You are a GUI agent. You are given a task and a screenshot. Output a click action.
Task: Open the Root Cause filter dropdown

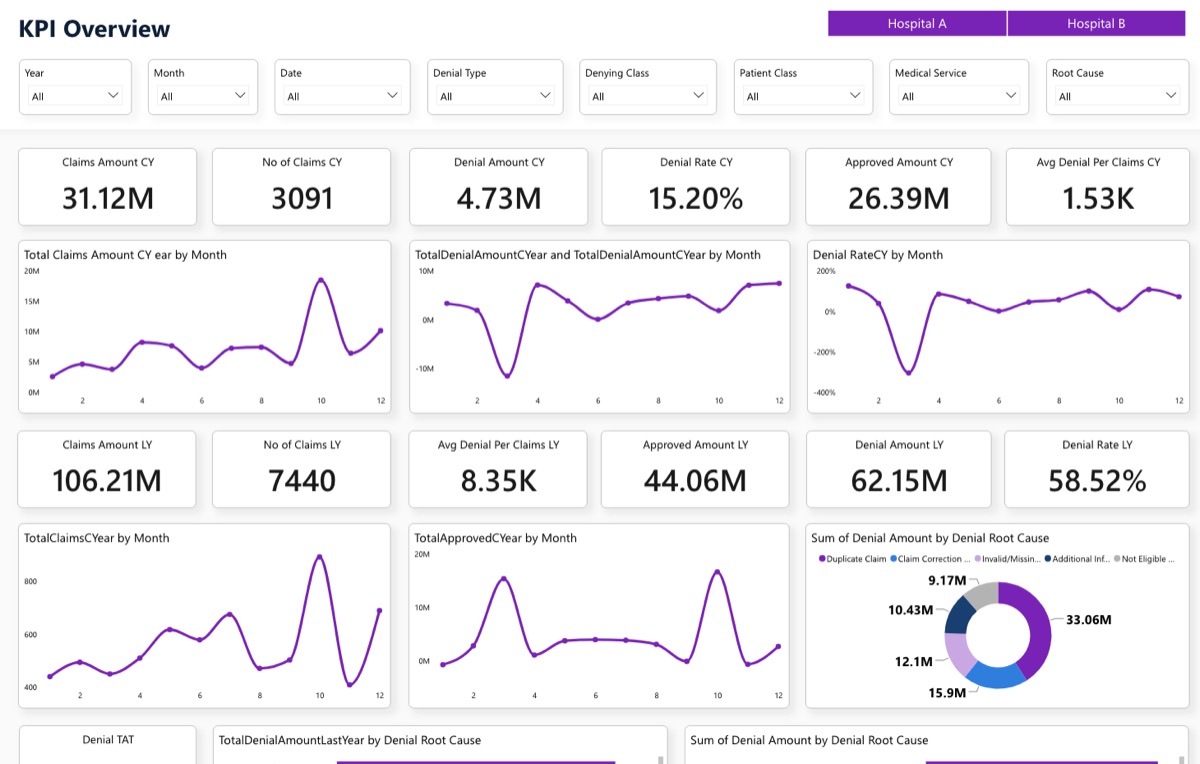coord(1118,96)
